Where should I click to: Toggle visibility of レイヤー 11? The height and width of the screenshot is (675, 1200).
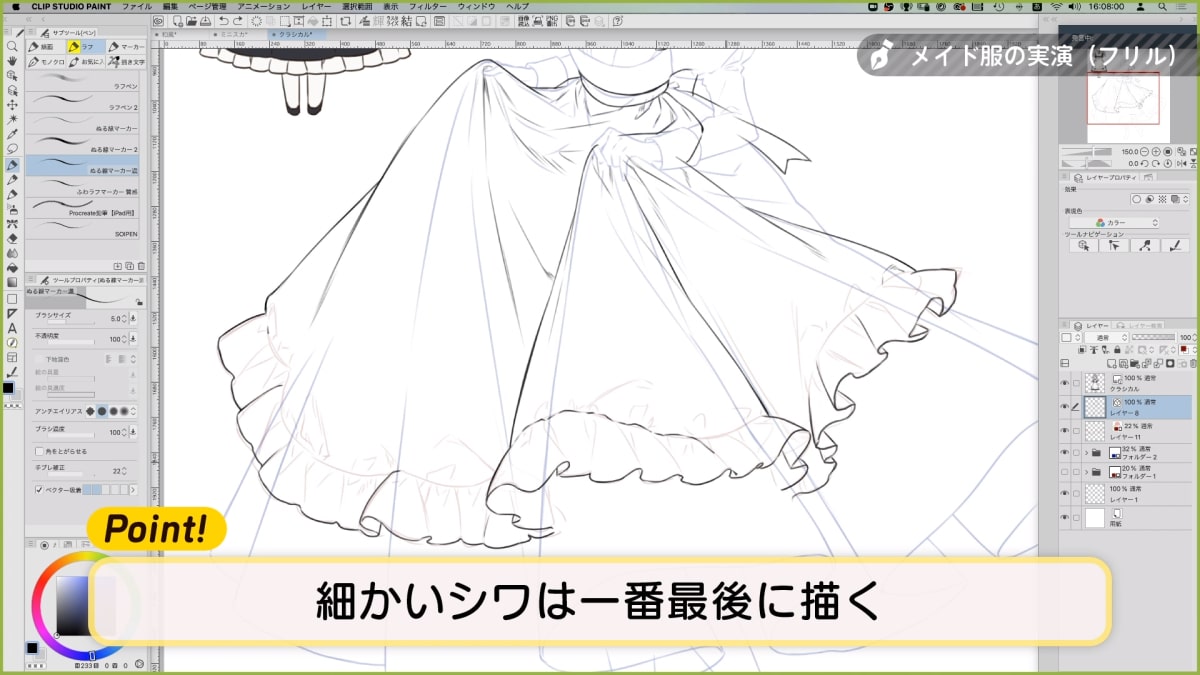[x=1064, y=431]
